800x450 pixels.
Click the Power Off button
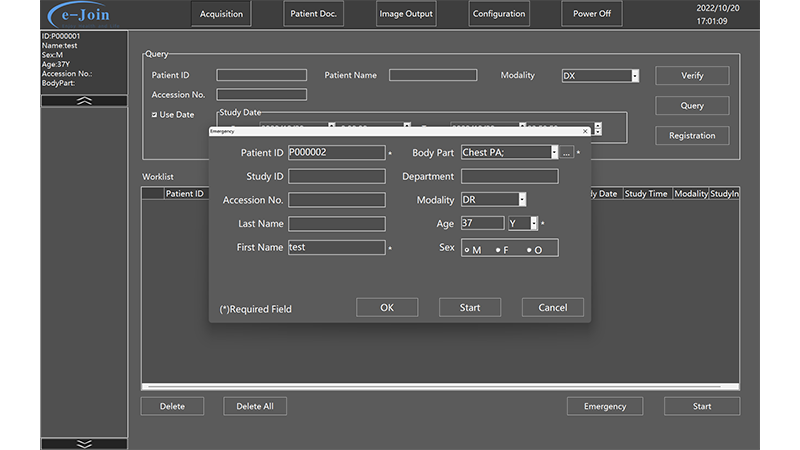[592, 14]
